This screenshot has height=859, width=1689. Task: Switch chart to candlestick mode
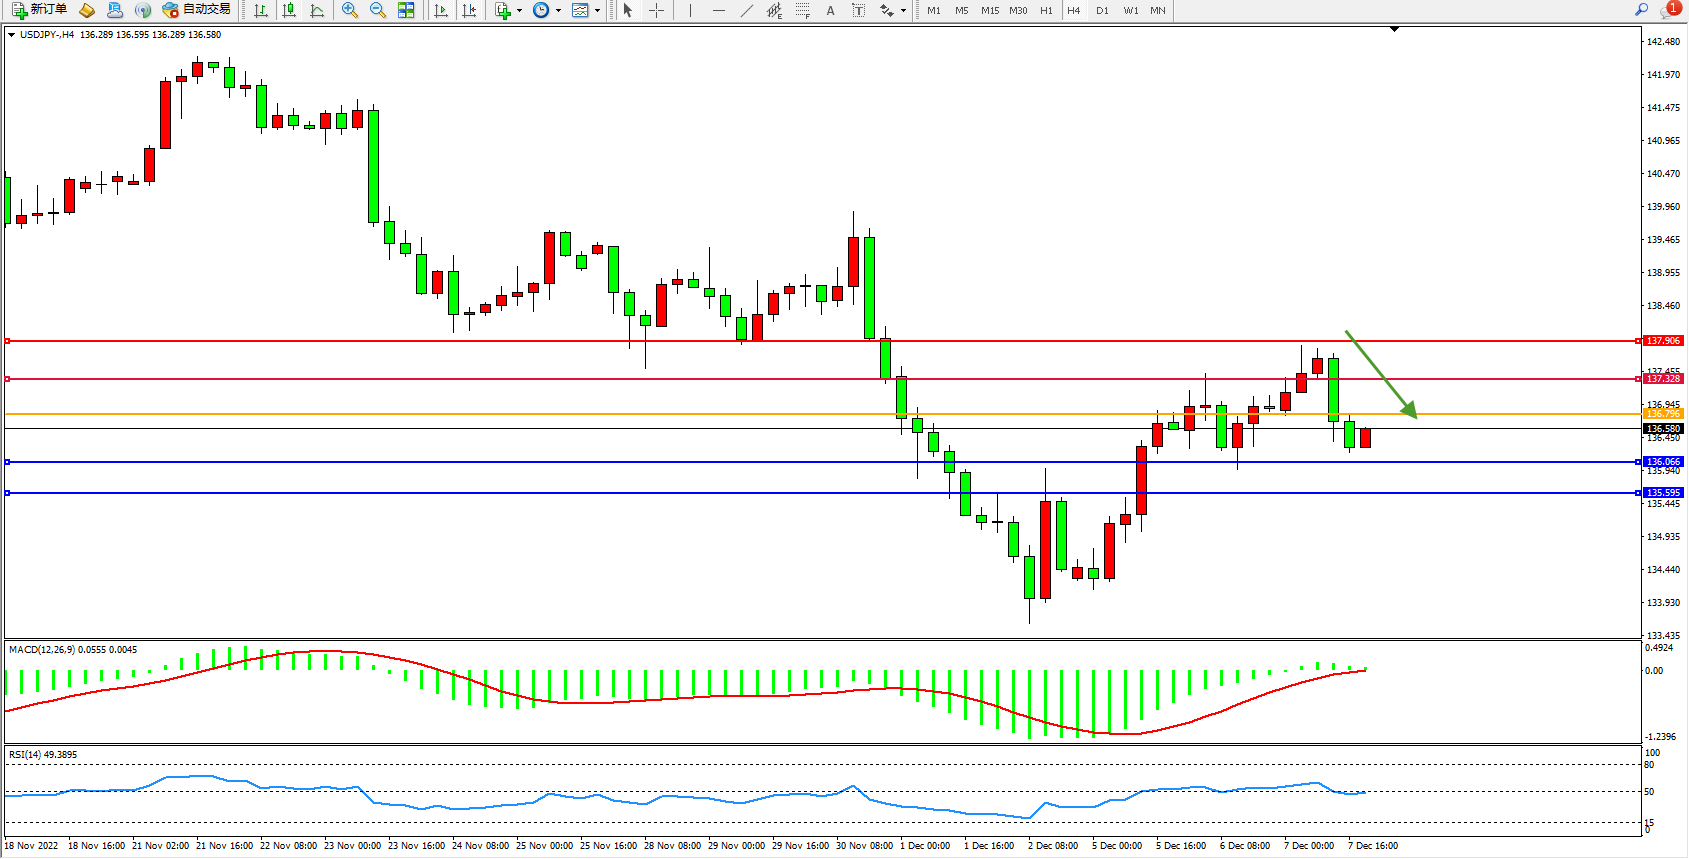(289, 10)
